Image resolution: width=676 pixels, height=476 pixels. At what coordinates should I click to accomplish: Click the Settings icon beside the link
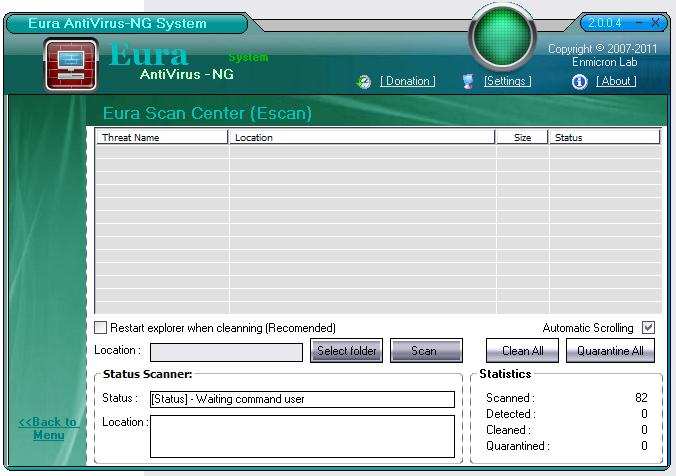(x=468, y=81)
